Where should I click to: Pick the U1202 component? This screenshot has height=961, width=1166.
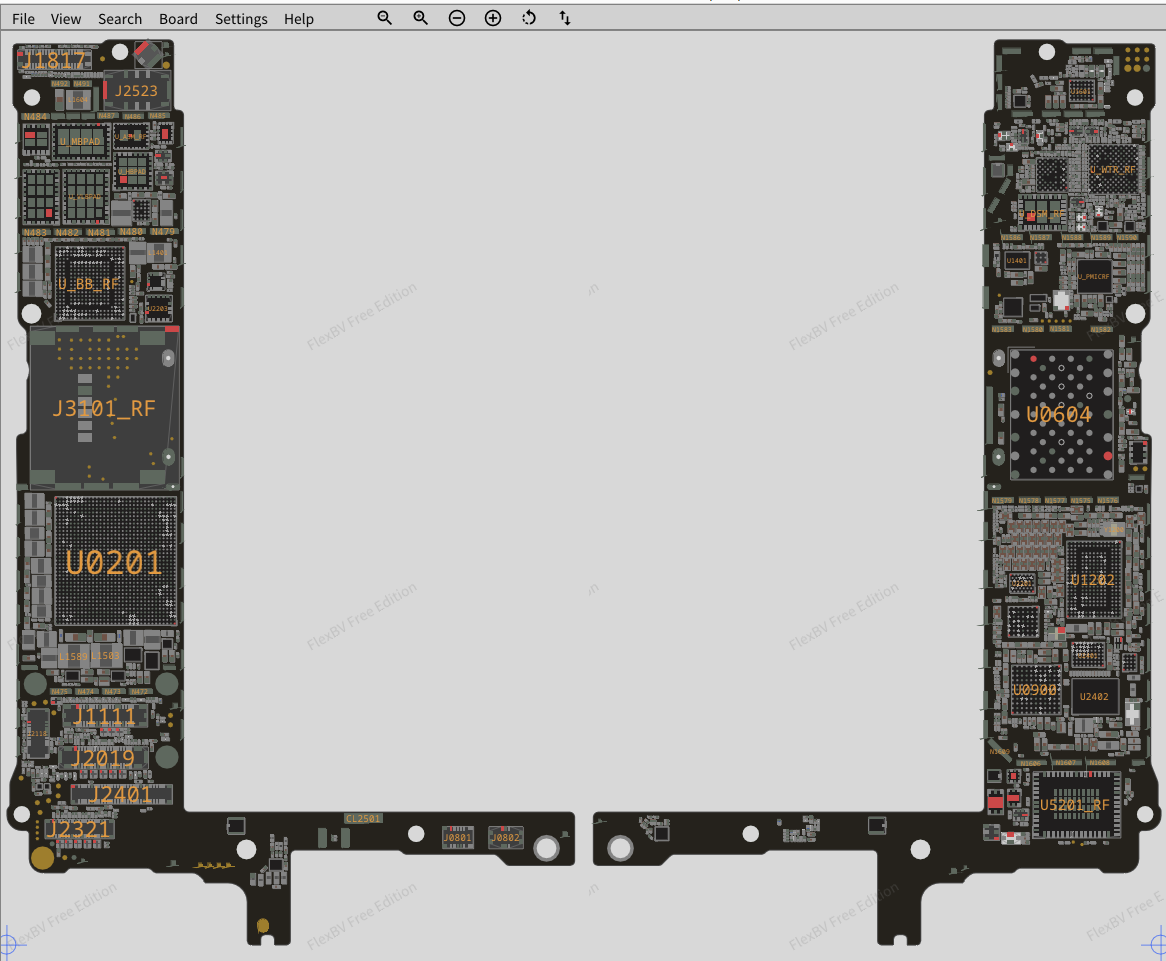(x=1092, y=580)
